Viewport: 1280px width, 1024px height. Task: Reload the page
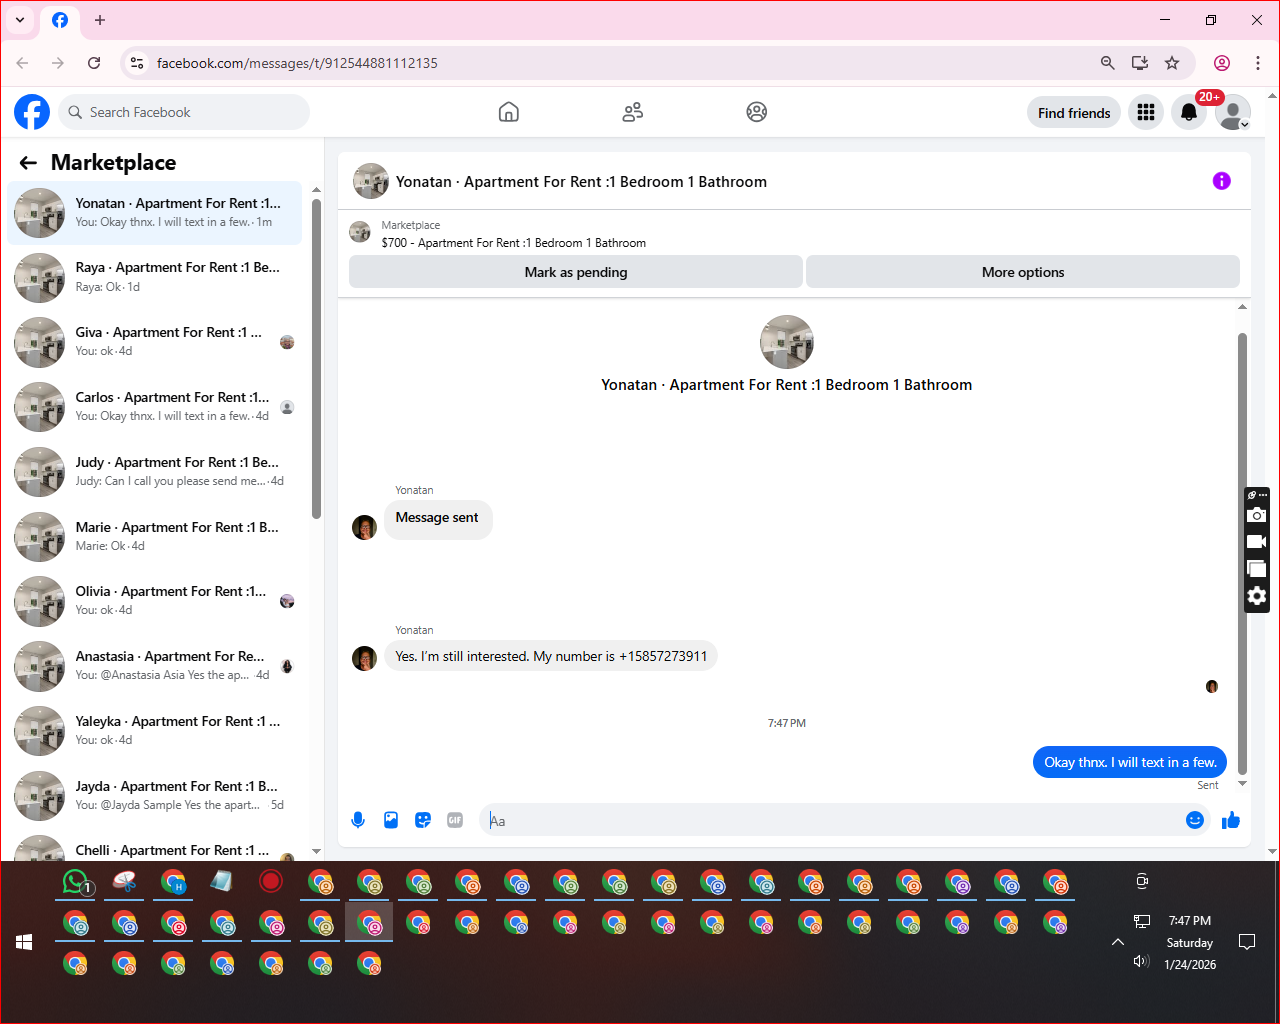point(94,63)
